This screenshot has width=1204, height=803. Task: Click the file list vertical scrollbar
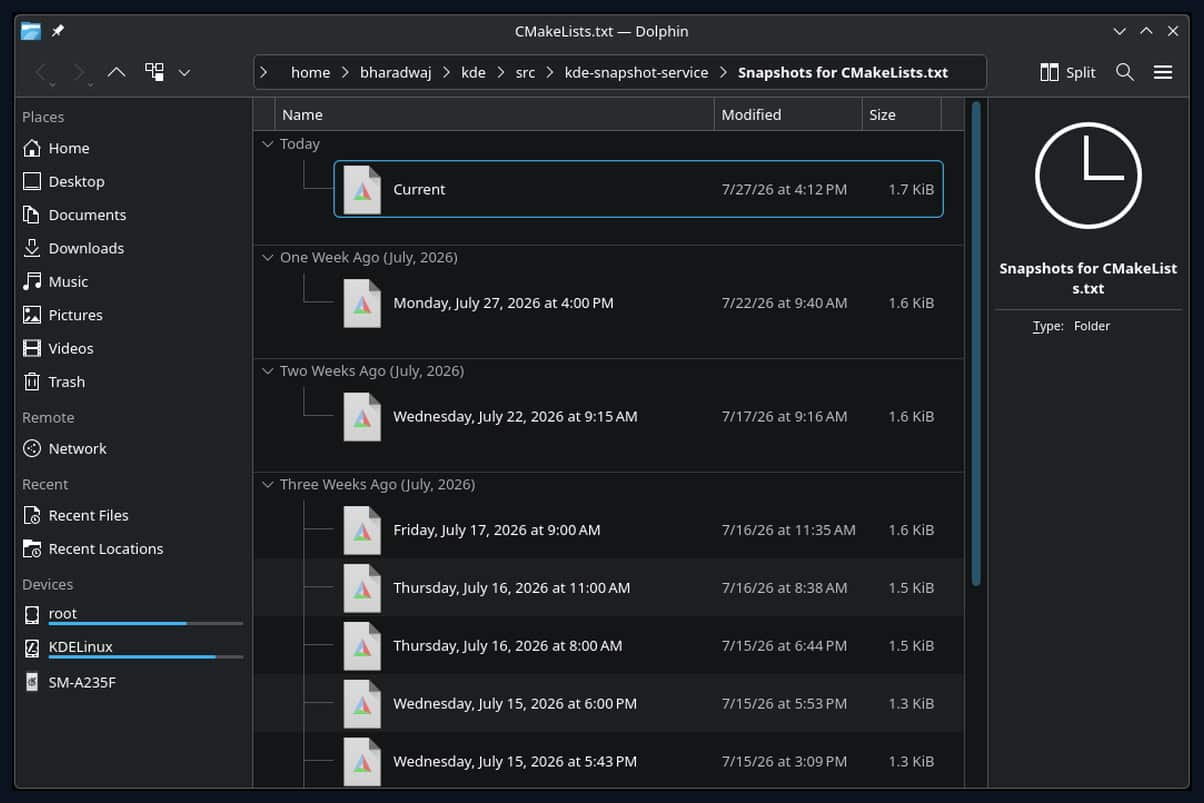tap(976, 343)
